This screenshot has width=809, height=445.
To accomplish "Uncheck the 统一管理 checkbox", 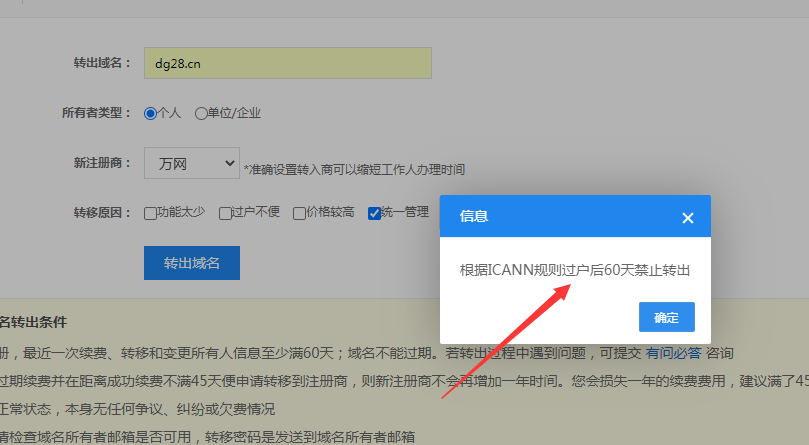I will [x=374, y=212].
